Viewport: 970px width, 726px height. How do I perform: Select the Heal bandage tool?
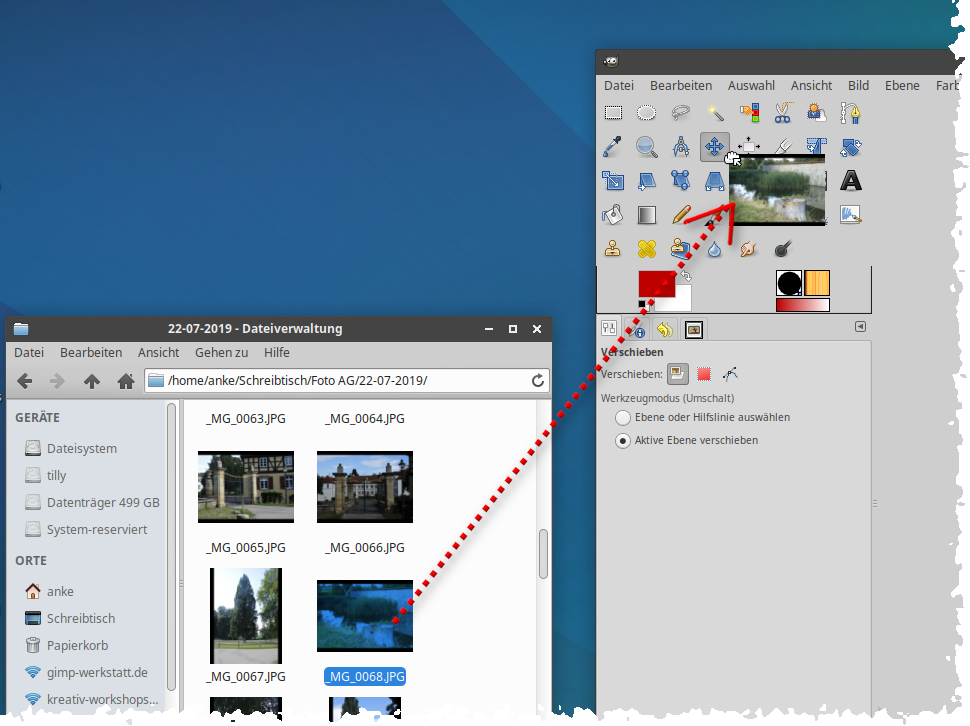pos(646,249)
